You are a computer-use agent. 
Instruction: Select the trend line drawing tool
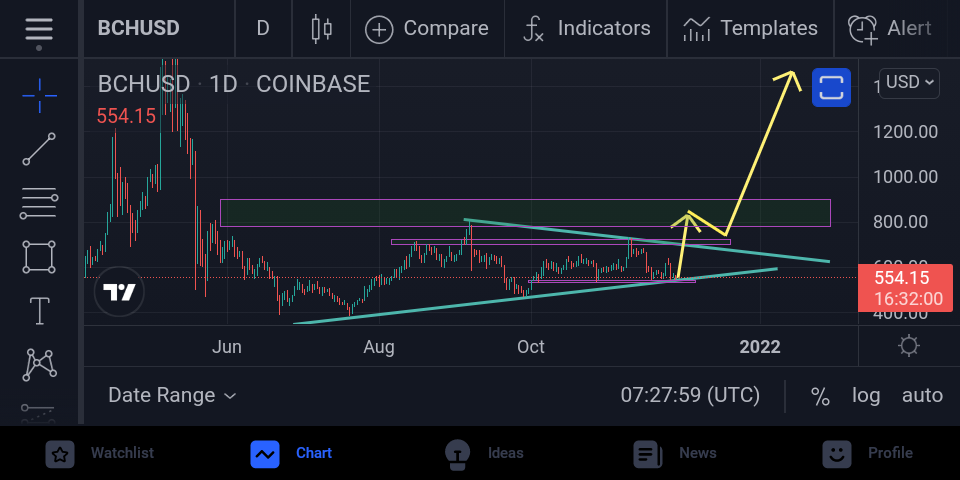click(x=39, y=149)
